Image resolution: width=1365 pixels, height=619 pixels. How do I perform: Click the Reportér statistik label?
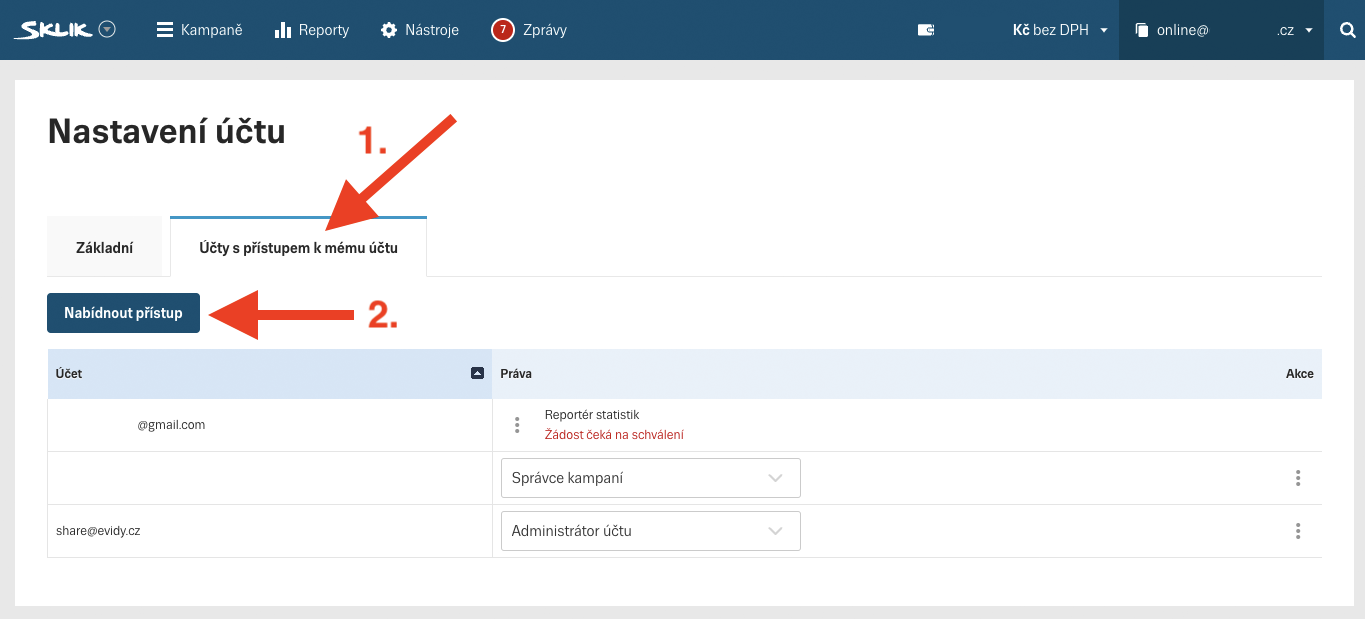[592, 414]
